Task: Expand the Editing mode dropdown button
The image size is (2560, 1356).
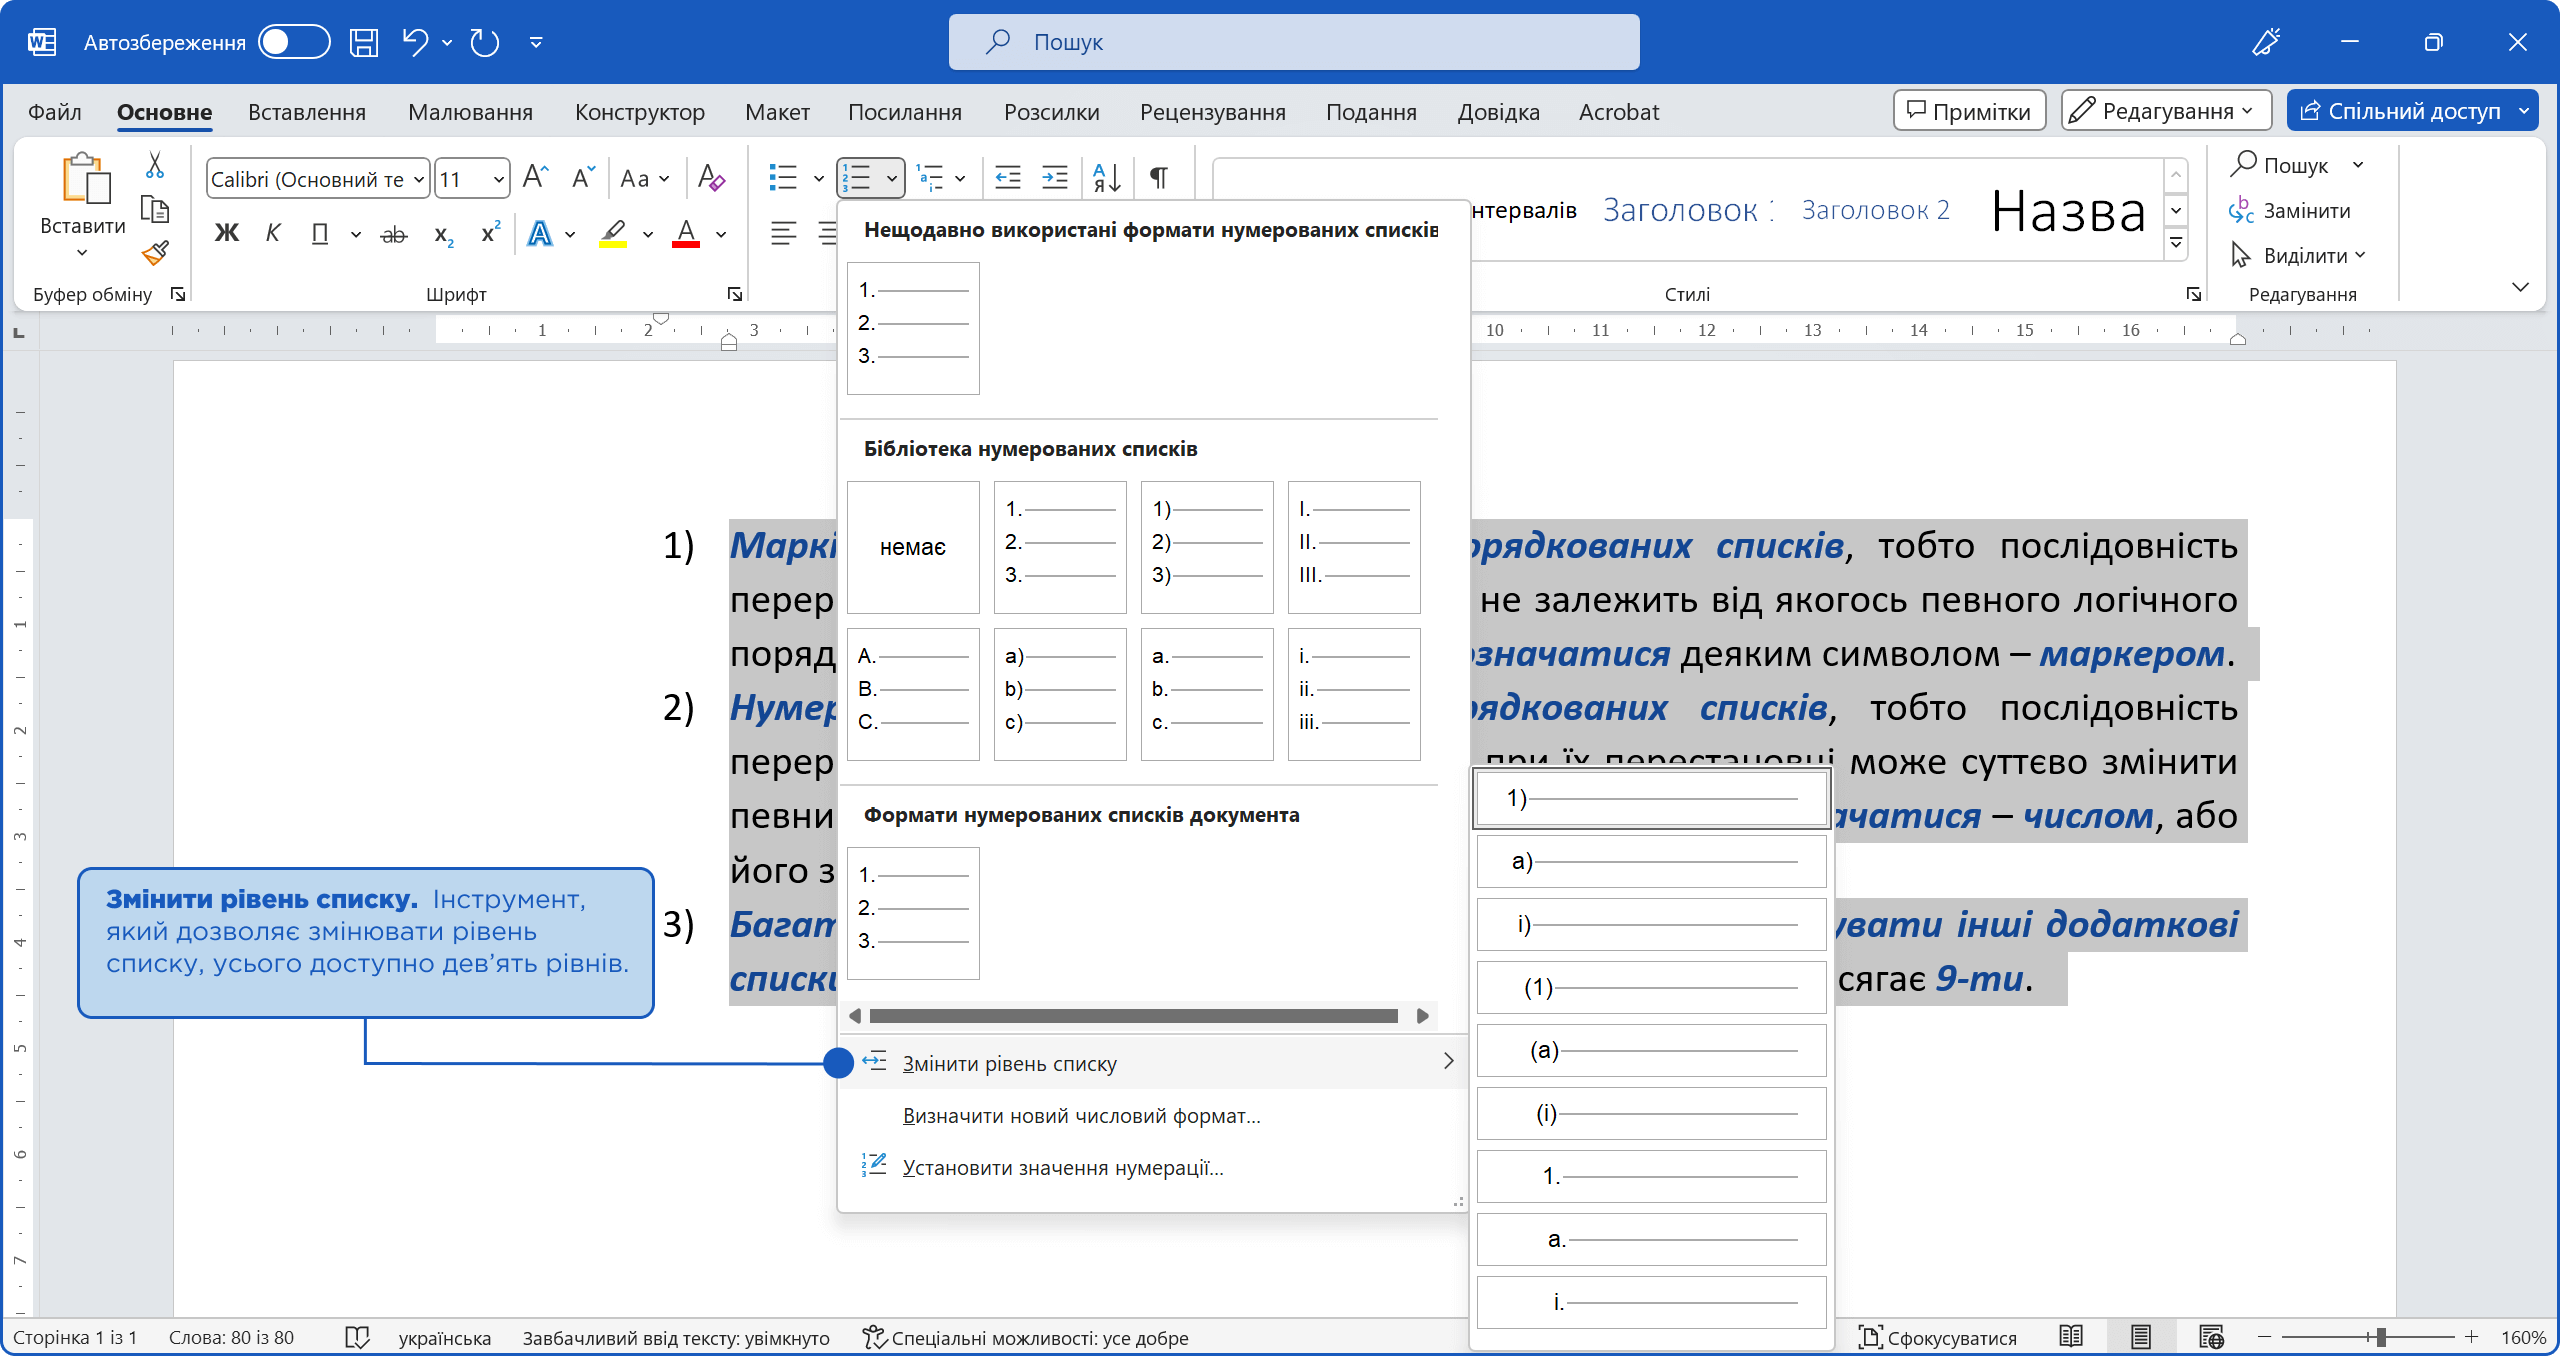Action: coord(2166,111)
